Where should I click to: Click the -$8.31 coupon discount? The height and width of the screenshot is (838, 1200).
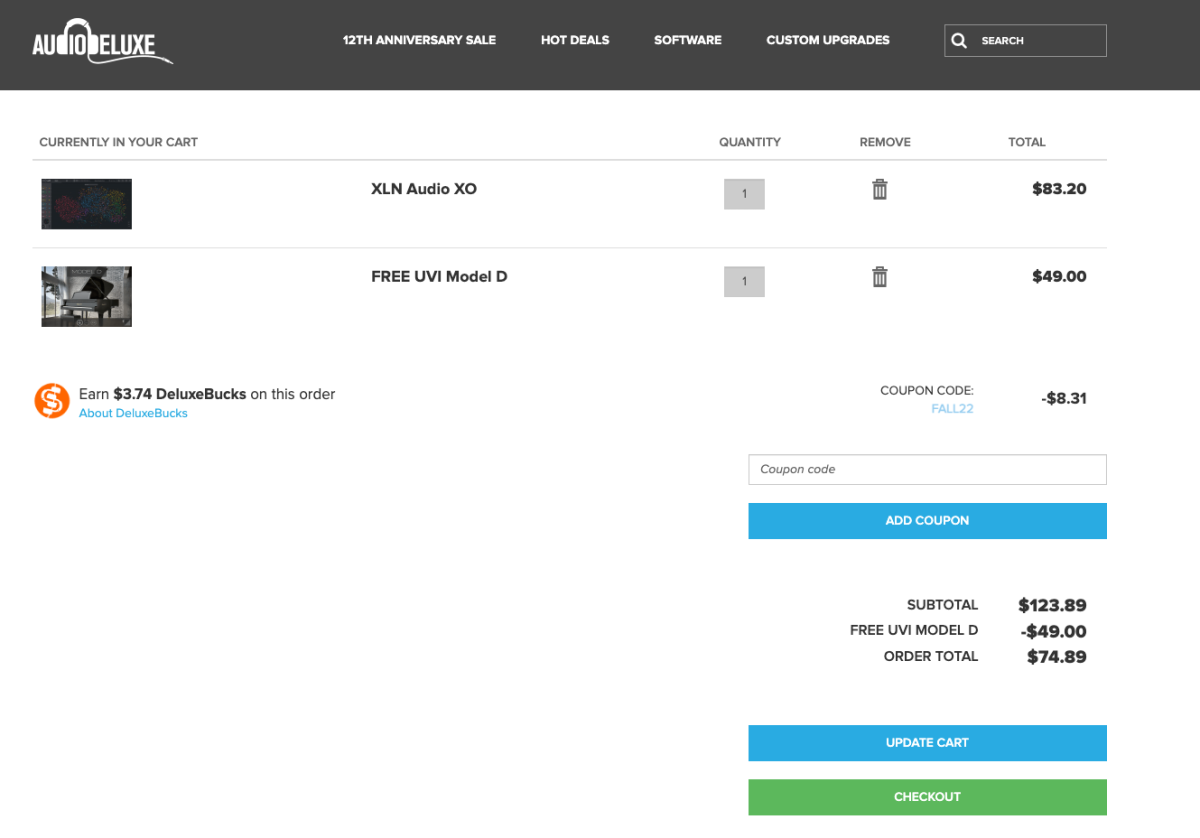click(1064, 398)
